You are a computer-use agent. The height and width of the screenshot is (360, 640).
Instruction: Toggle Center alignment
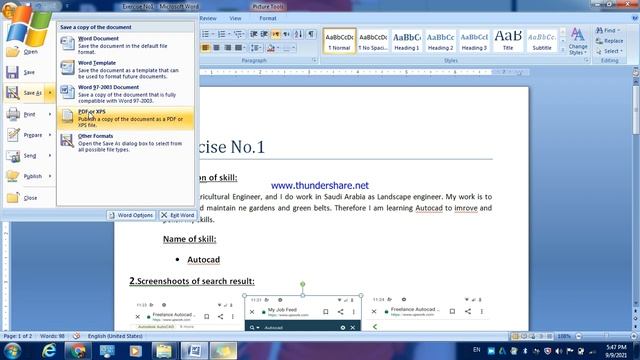[x=216, y=48]
